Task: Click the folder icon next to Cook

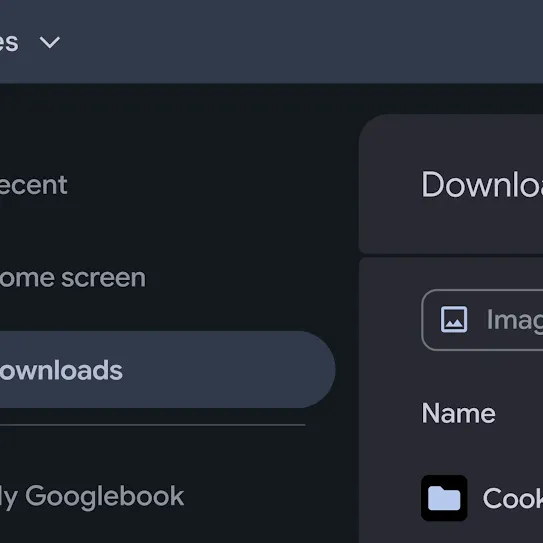Action: 444,498
